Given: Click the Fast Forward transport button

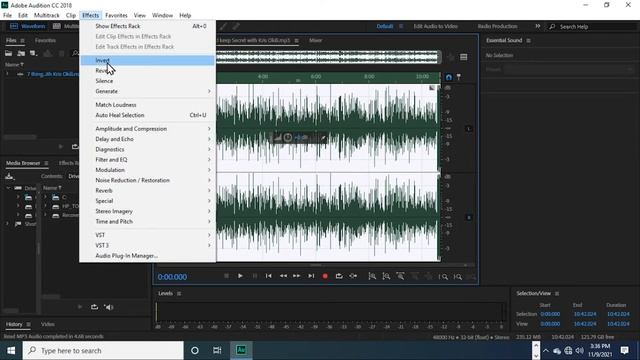Looking at the screenshot, I should pos(297,276).
